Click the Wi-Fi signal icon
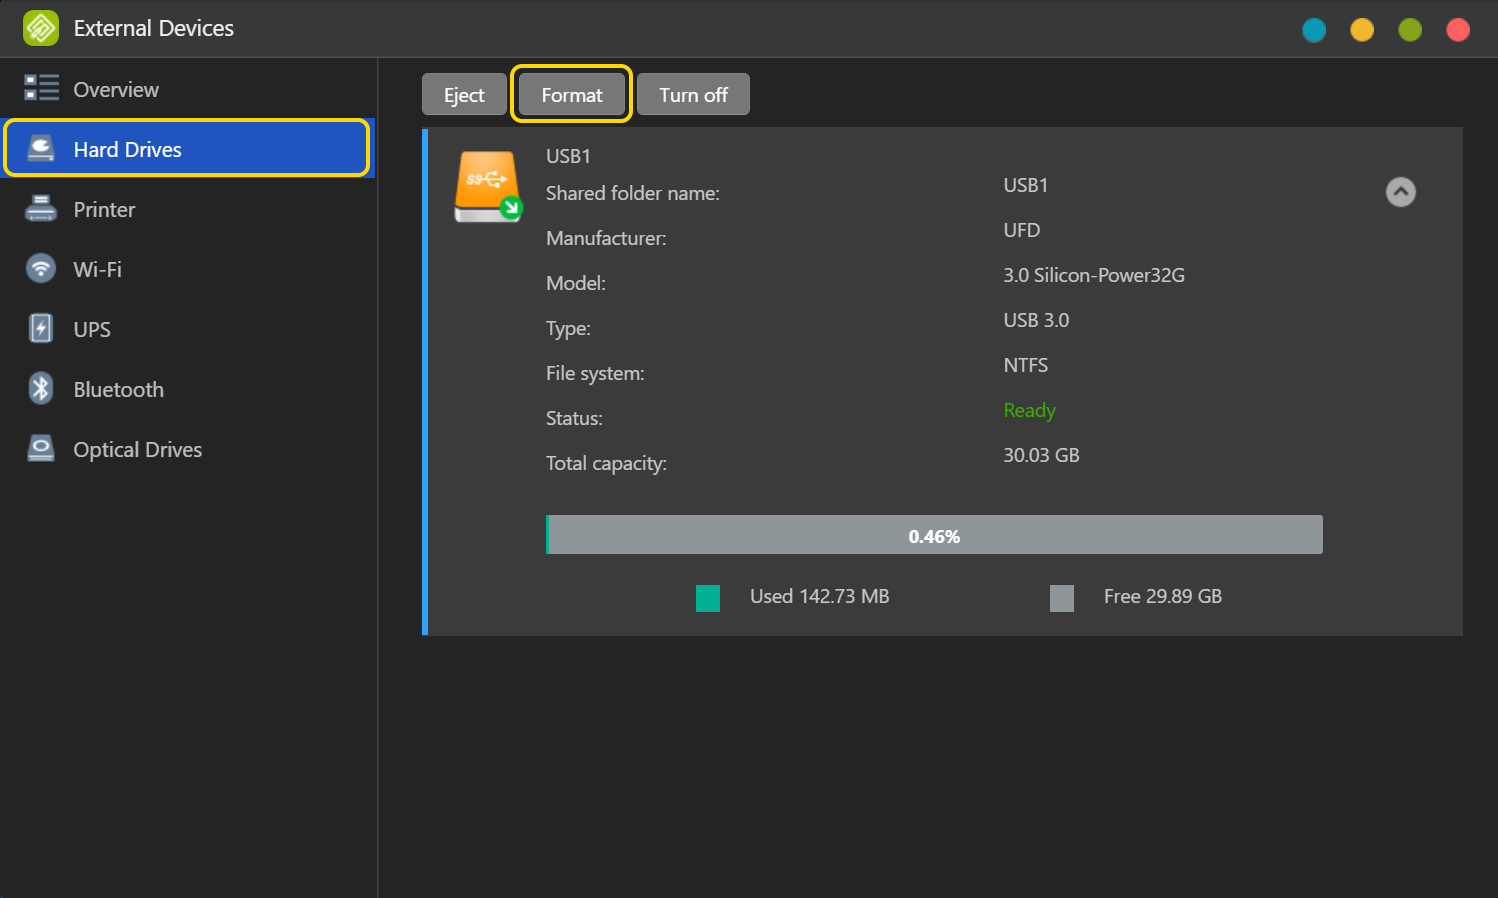 (41, 269)
